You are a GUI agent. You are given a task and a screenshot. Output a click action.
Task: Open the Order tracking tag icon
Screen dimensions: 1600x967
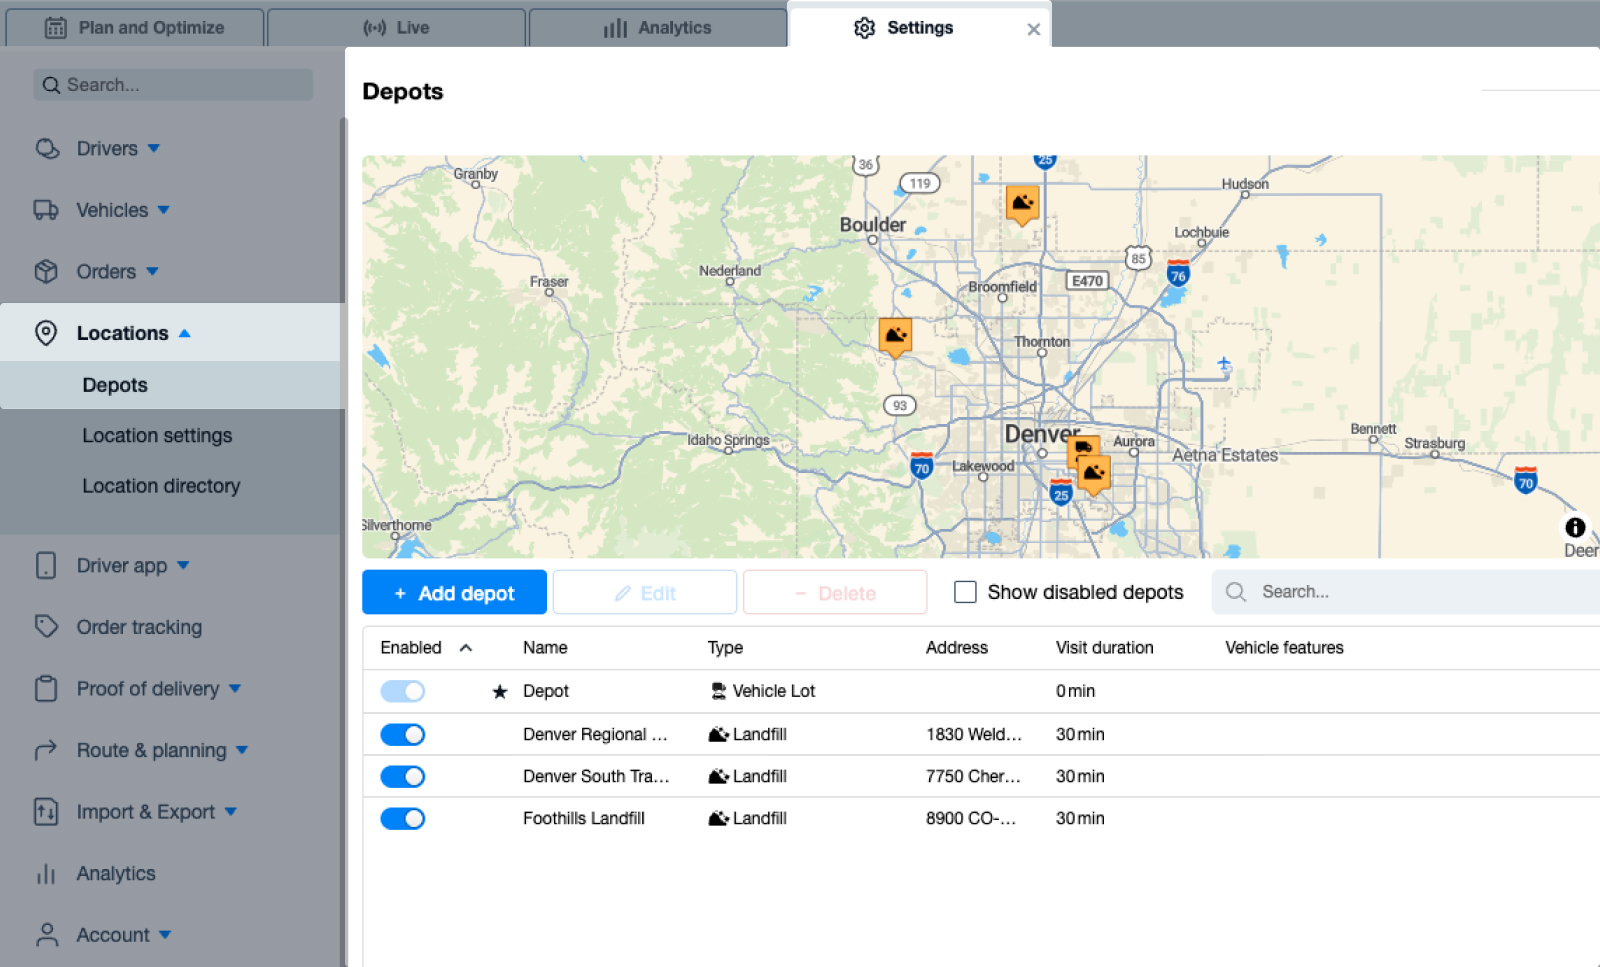coord(46,627)
